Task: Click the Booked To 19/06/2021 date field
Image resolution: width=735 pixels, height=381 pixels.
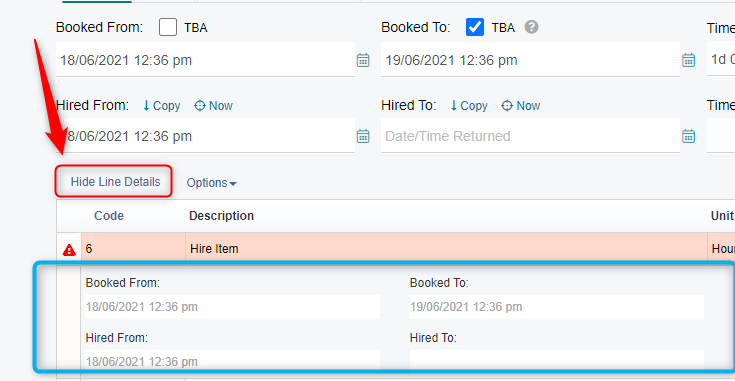Action: point(530,60)
